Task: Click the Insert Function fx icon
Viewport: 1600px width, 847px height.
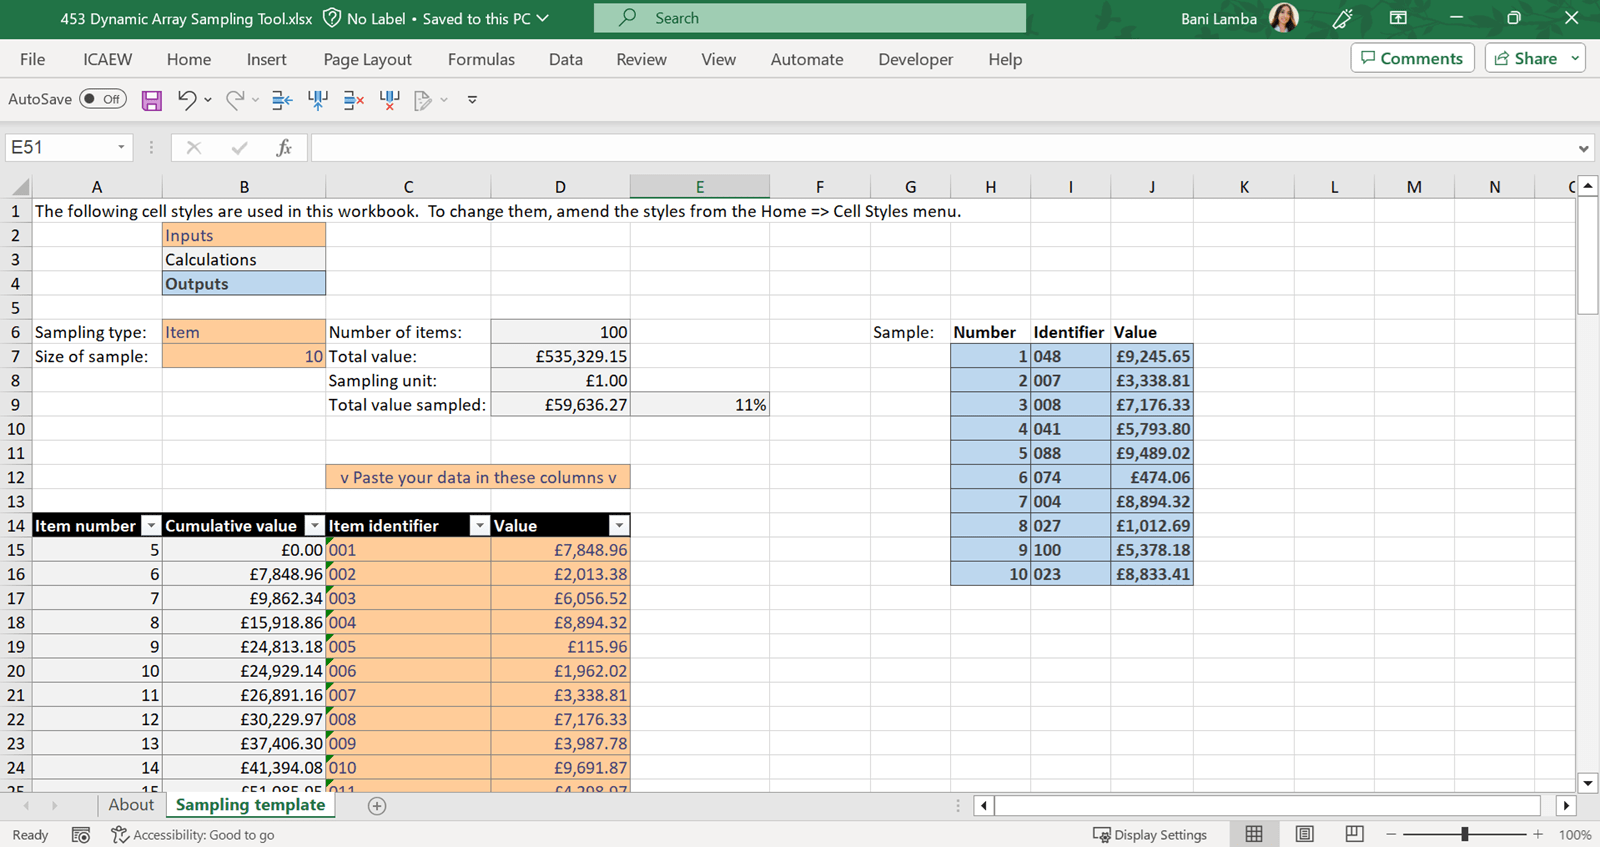Action: [284, 148]
